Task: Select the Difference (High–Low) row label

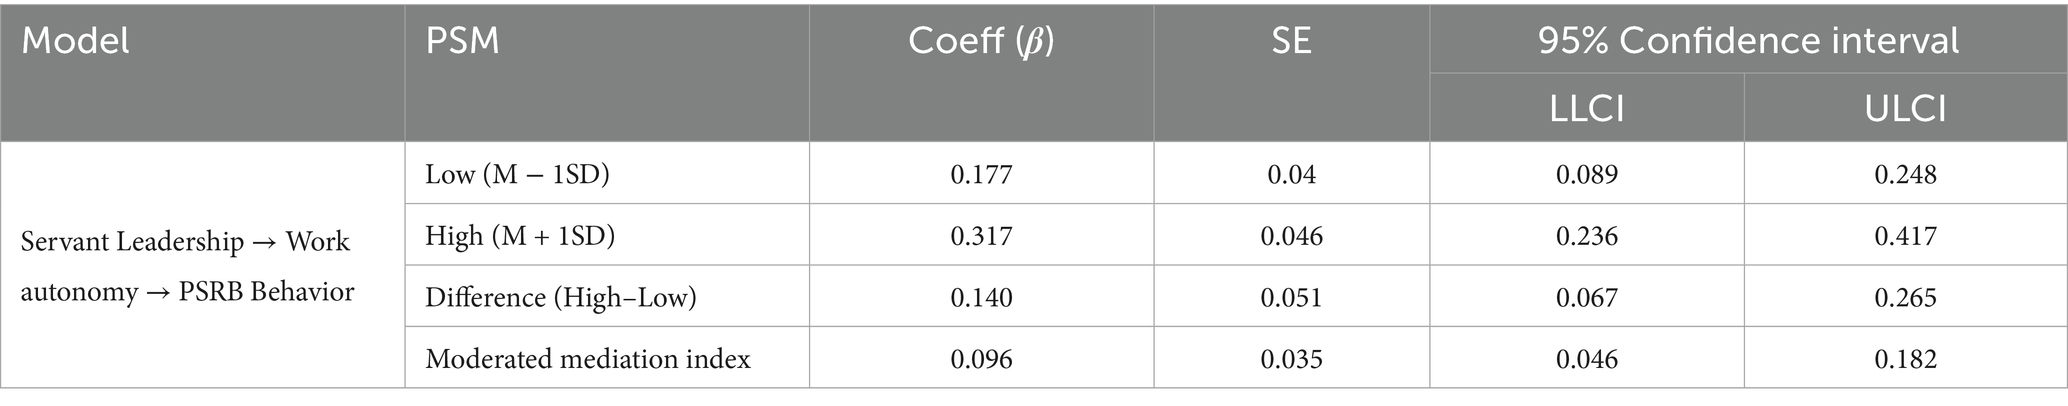Action: coord(561,297)
